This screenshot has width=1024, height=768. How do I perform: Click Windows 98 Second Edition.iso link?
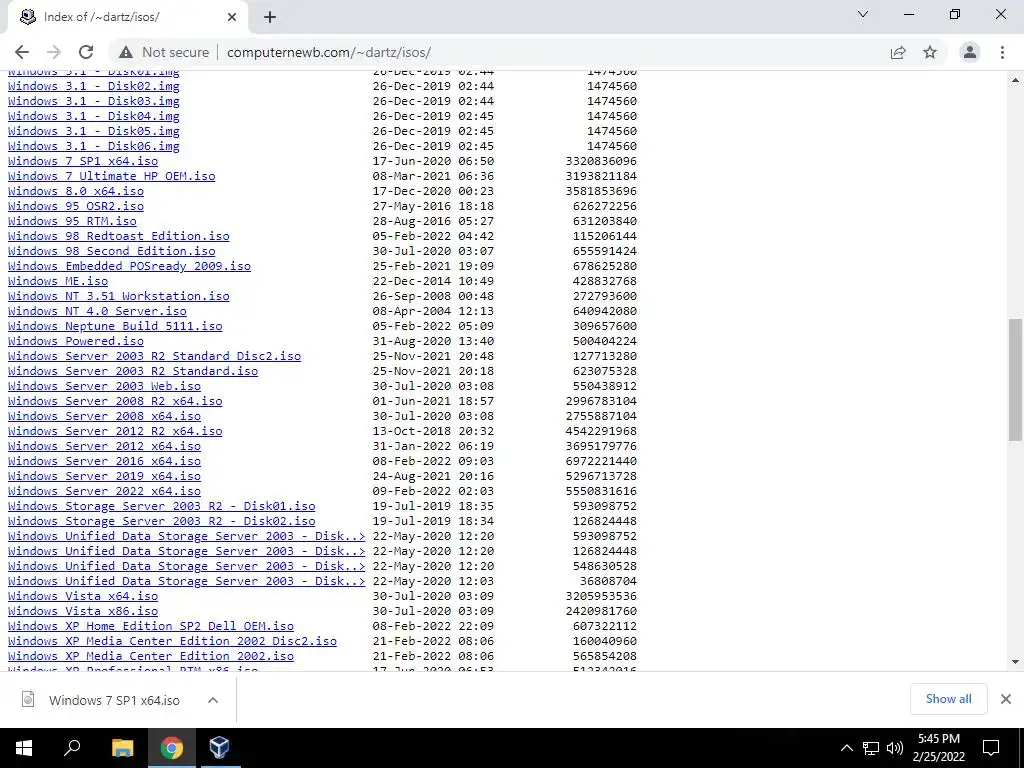pyautogui.click(x=112, y=251)
